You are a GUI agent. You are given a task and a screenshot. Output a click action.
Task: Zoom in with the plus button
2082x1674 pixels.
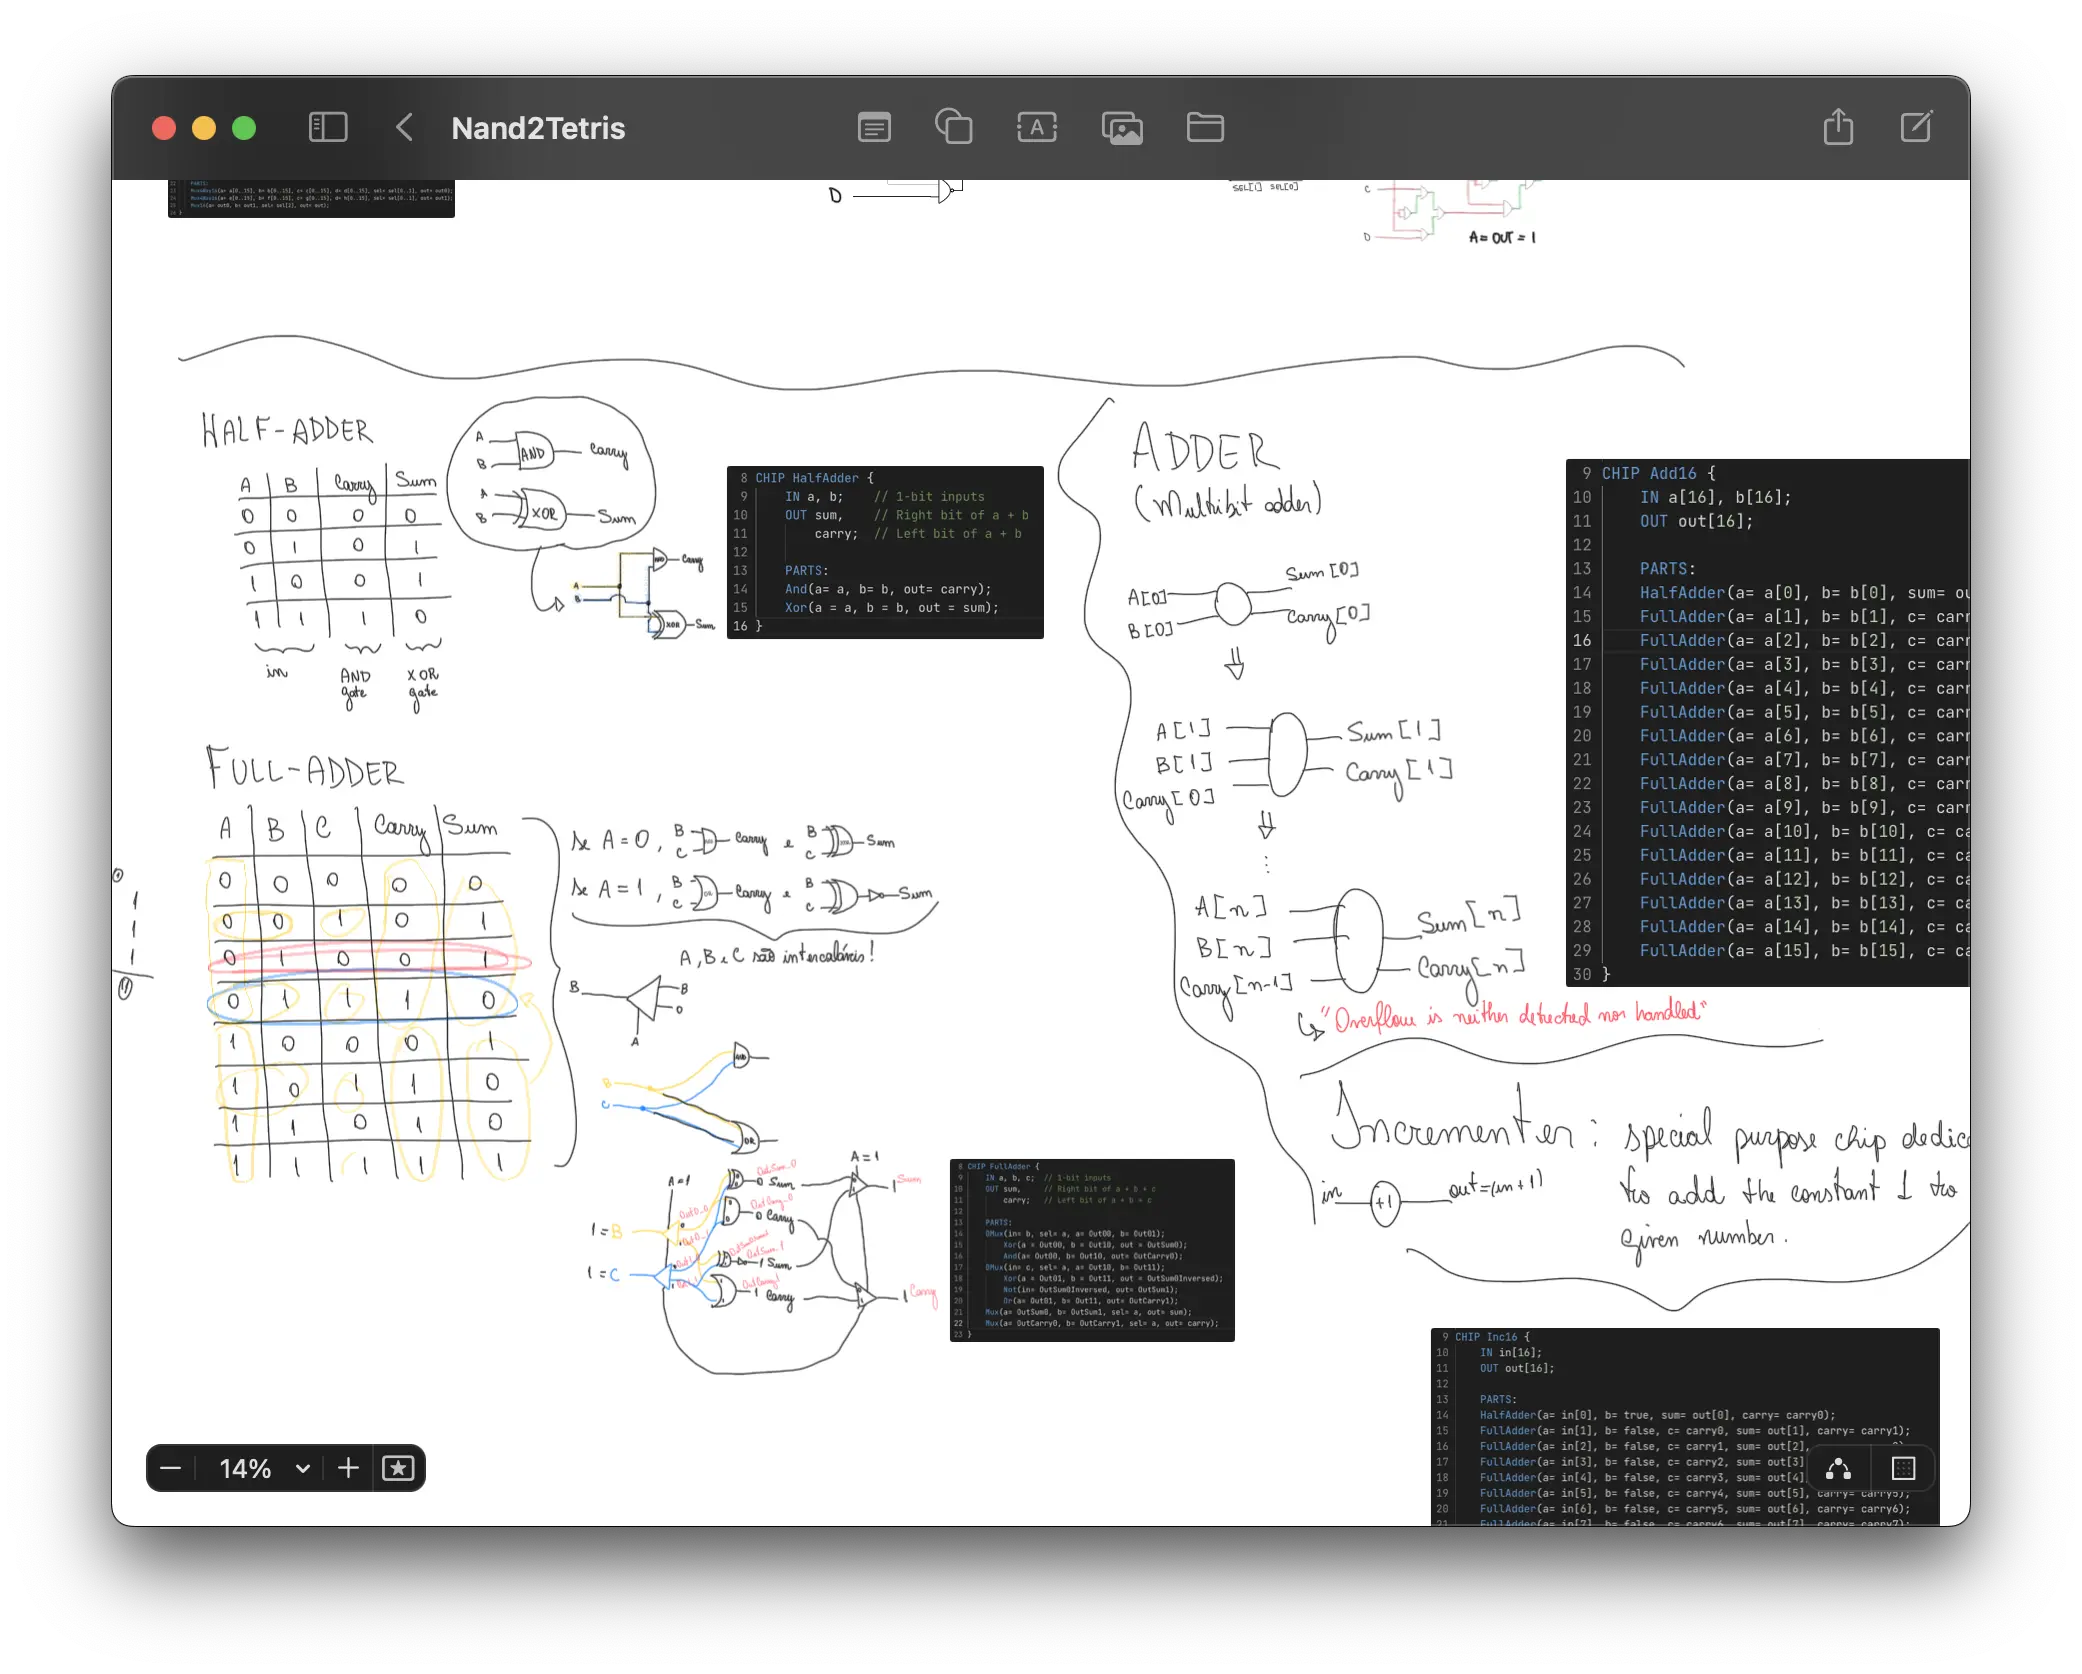click(347, 1468)
